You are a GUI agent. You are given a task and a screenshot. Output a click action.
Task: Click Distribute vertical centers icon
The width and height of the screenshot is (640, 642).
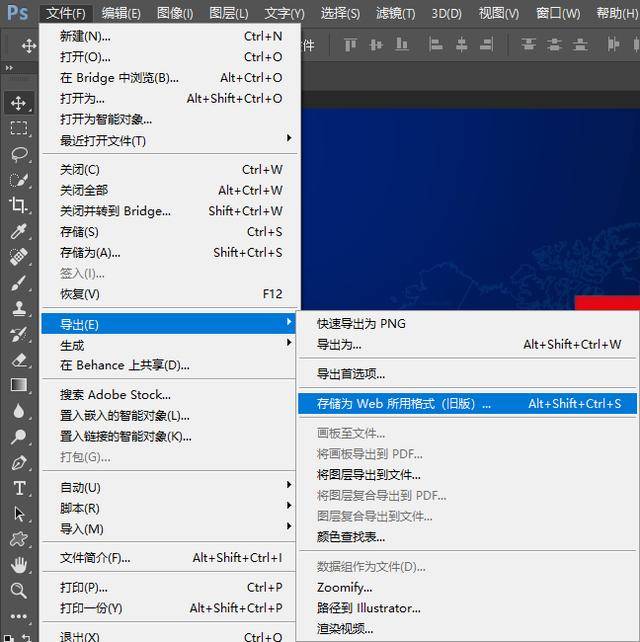click(554, 45)
